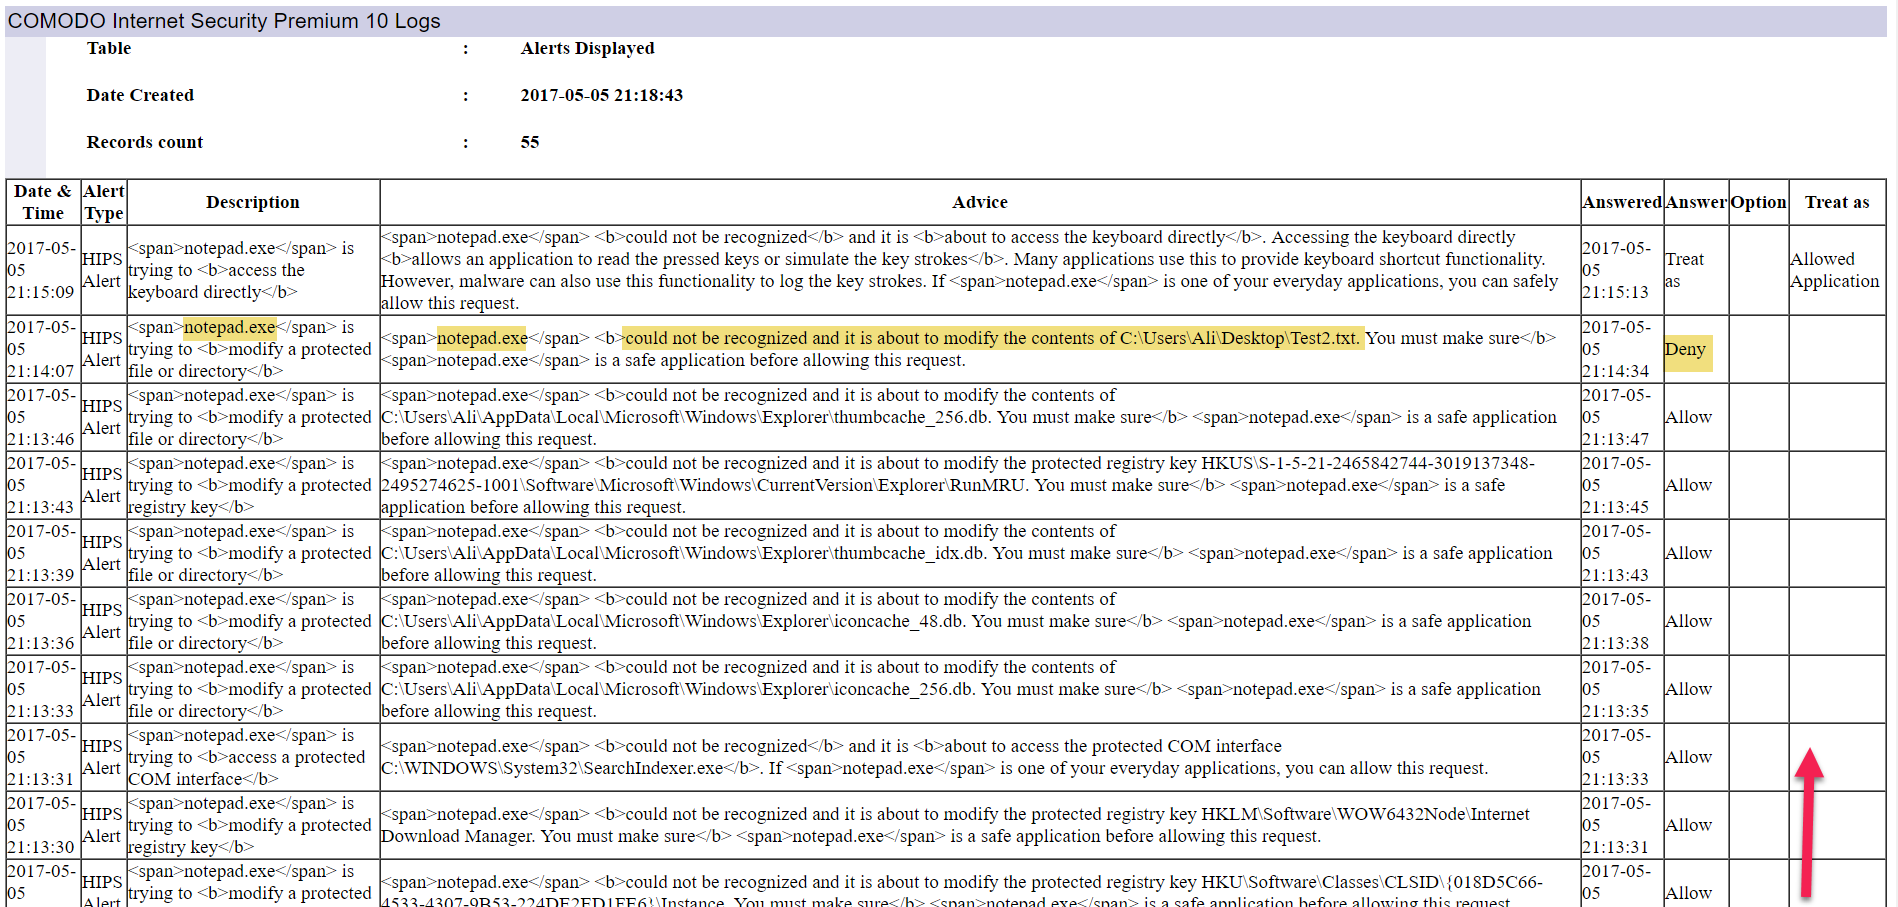Select the "Allowed Application" cell in first row
The width and height of the screenshot is (1898, 907).
click(x=1834, y=270)
